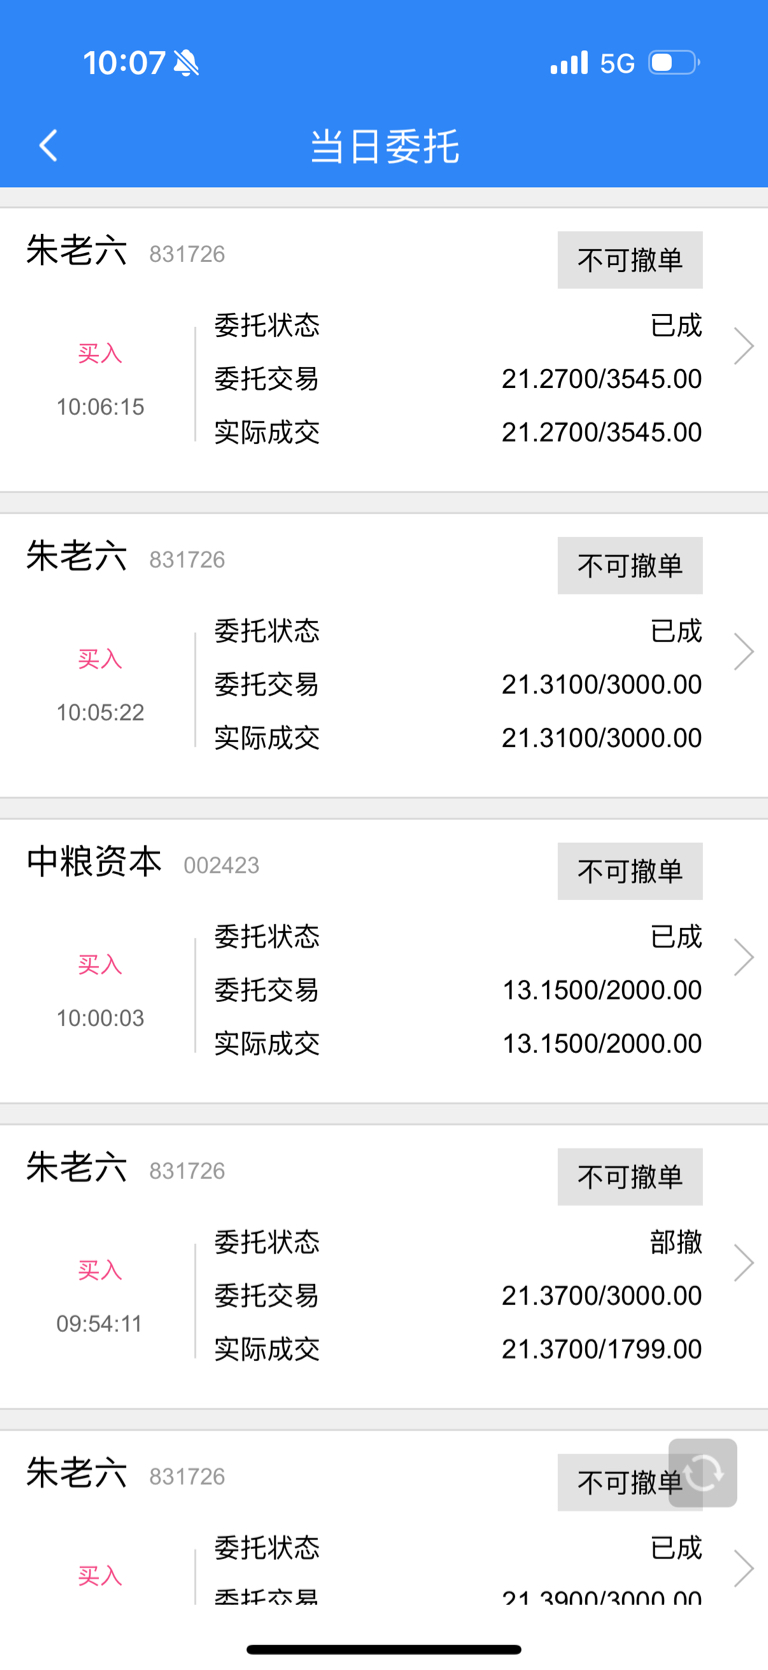Tap the battery icon in status bar
The height and width of the screenshot is (1670, 768).
tap(674, 63)
